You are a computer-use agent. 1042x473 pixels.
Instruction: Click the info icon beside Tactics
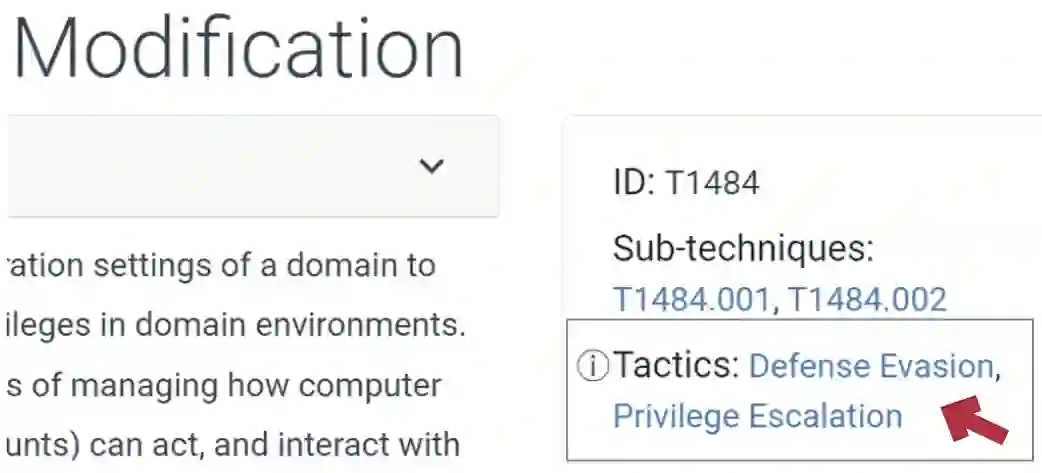593,367
